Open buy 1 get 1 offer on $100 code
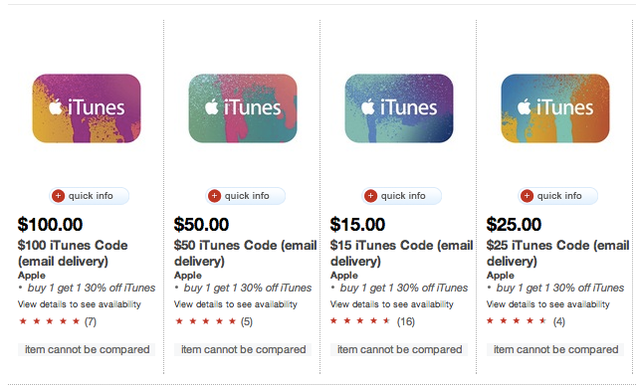The height and width of the screenshot is (386, 636). tap(91, 288)
